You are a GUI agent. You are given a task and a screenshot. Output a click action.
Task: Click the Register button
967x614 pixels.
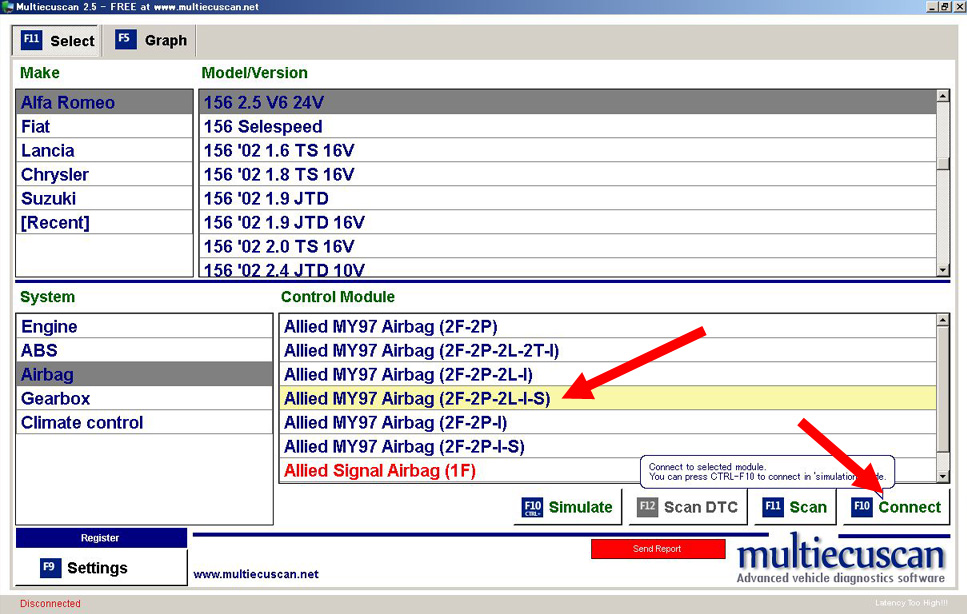pos(101,538)
